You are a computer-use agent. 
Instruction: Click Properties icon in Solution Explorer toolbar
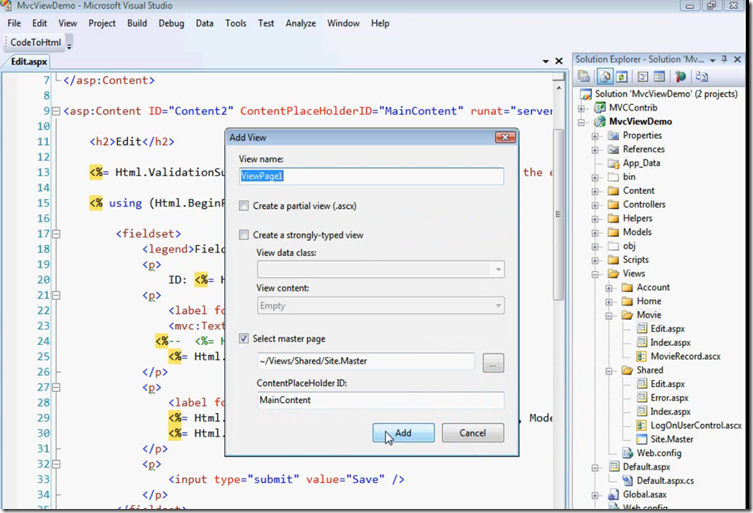(584, 76)
